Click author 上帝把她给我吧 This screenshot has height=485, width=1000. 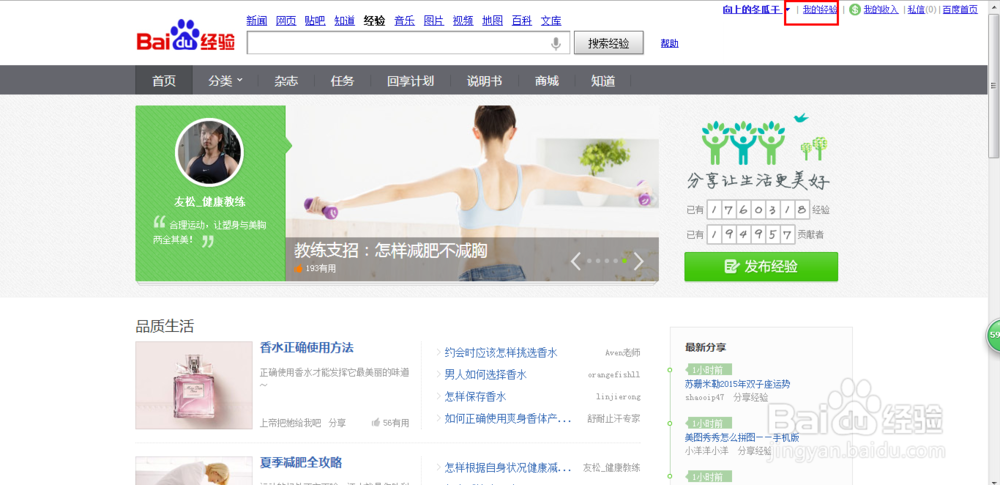(290, 422)
